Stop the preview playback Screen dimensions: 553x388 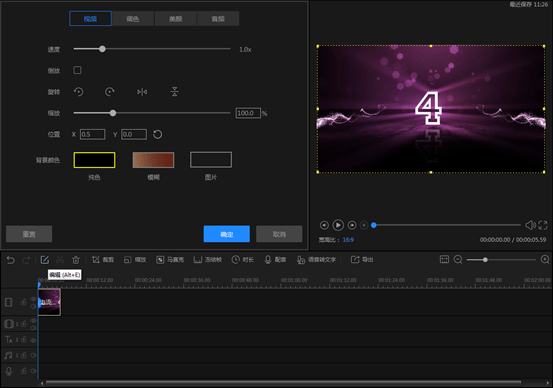tap(364, 225)
